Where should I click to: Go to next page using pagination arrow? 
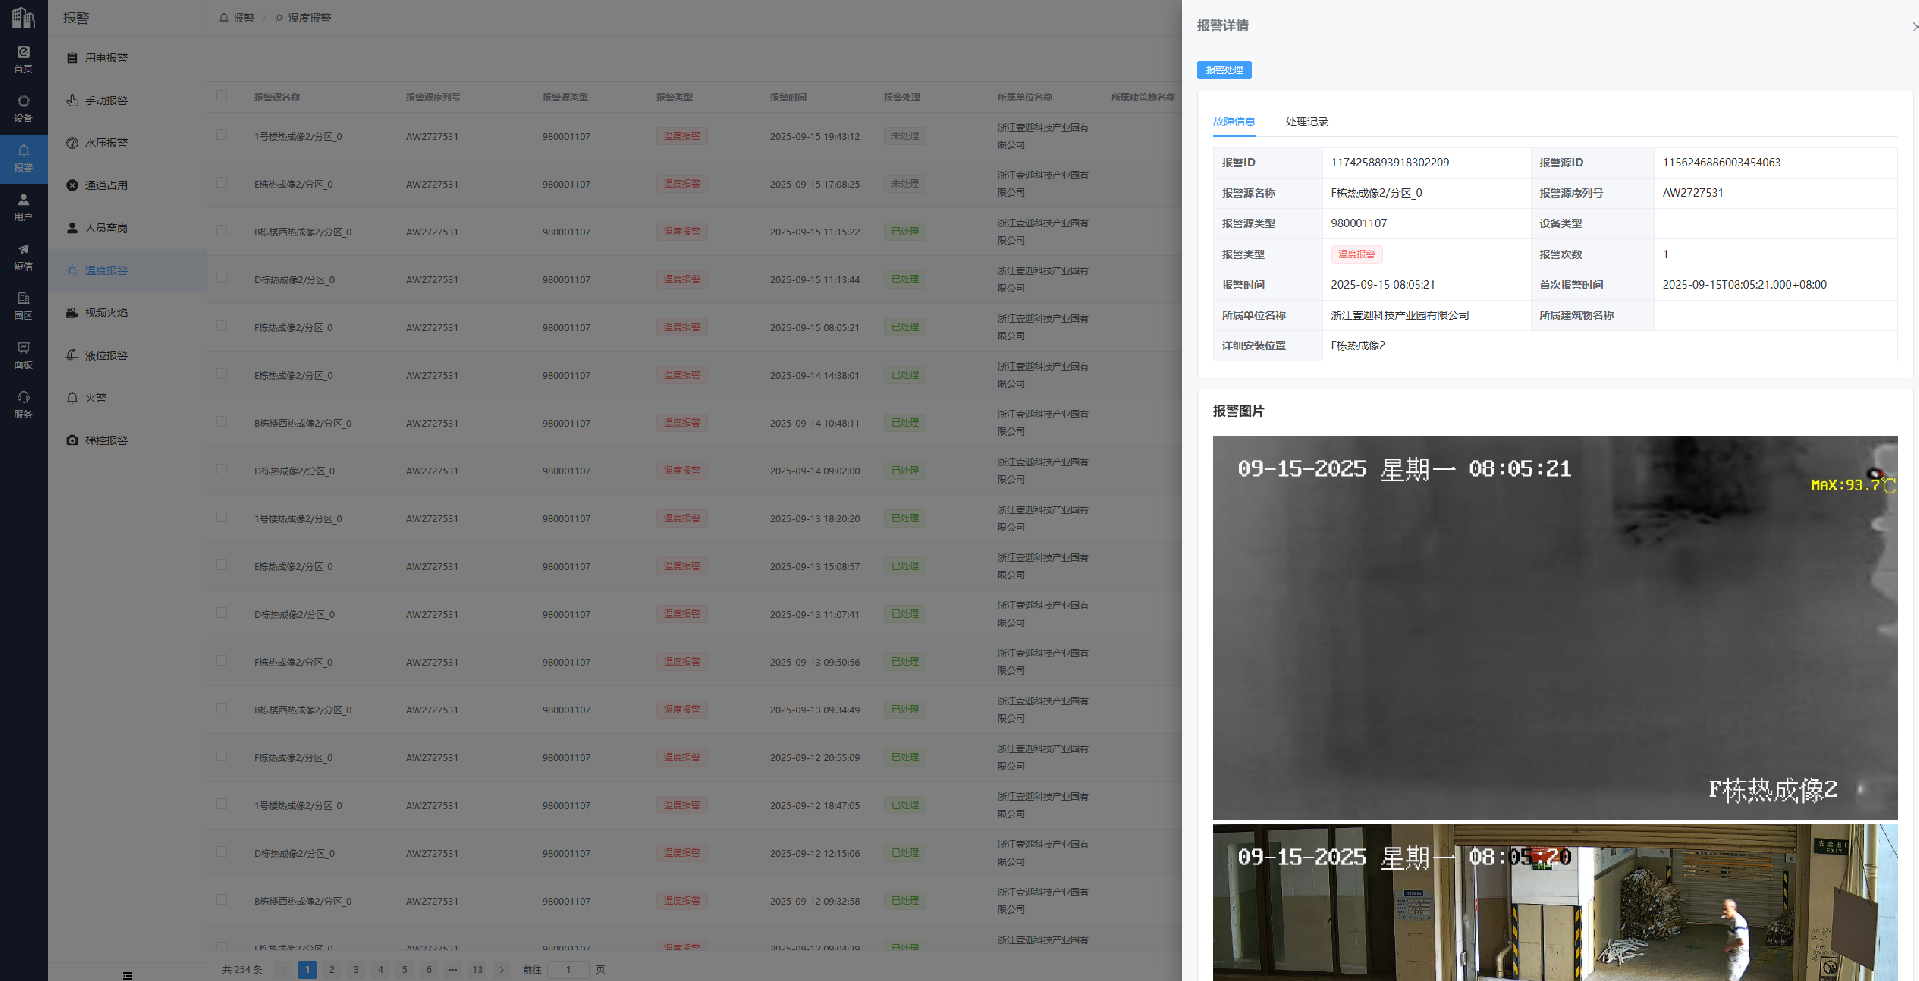(x=502, y=969)
